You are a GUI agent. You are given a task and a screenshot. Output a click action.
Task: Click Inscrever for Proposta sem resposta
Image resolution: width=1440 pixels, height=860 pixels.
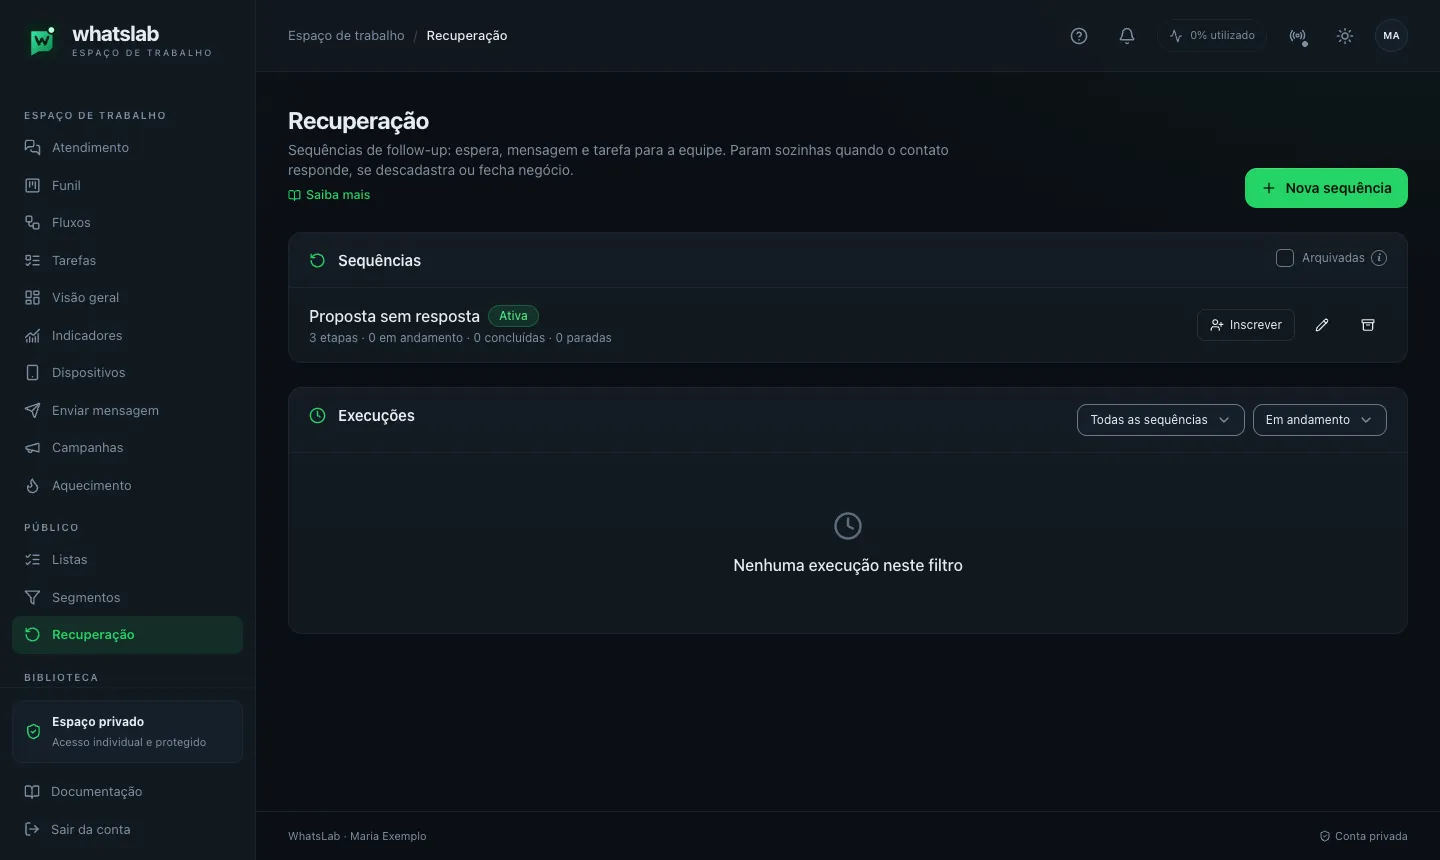(x=1246, y=325)
